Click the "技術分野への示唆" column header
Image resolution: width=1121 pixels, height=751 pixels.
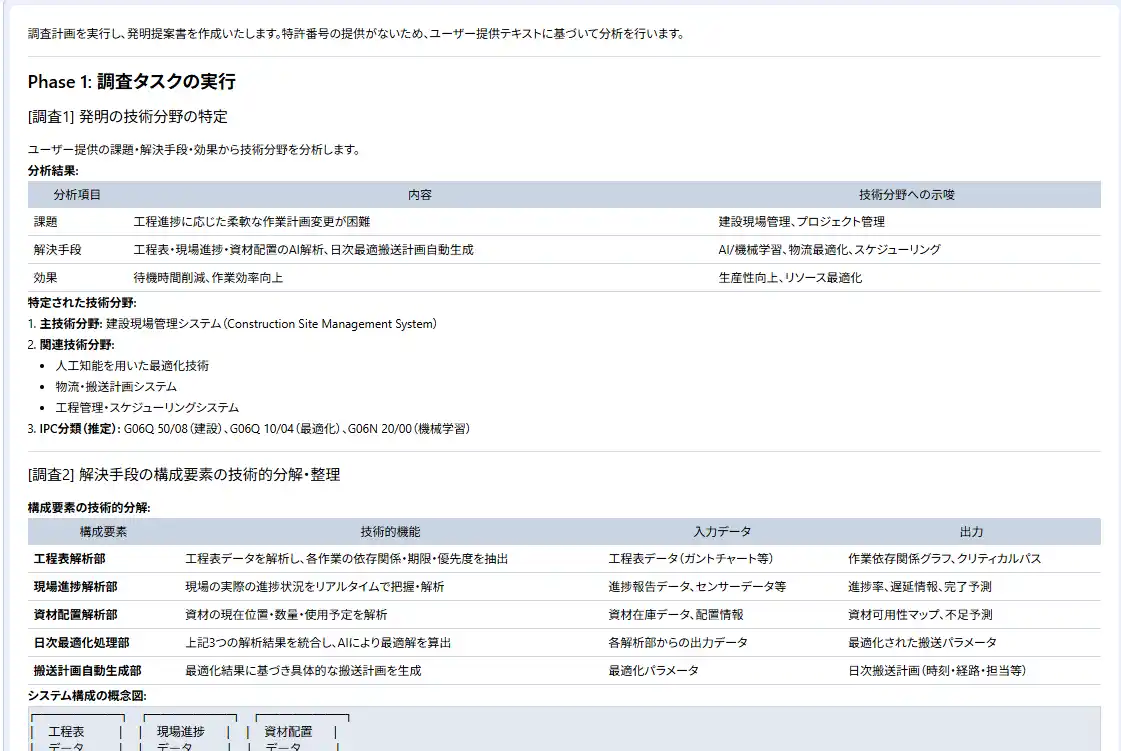click(x=906, y=195)
